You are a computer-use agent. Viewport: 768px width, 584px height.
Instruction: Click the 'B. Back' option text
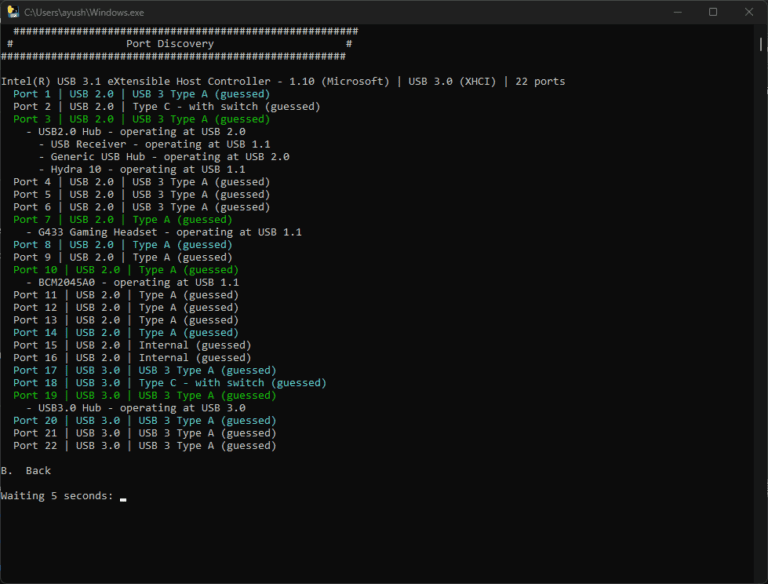click(x=26, y=470)
